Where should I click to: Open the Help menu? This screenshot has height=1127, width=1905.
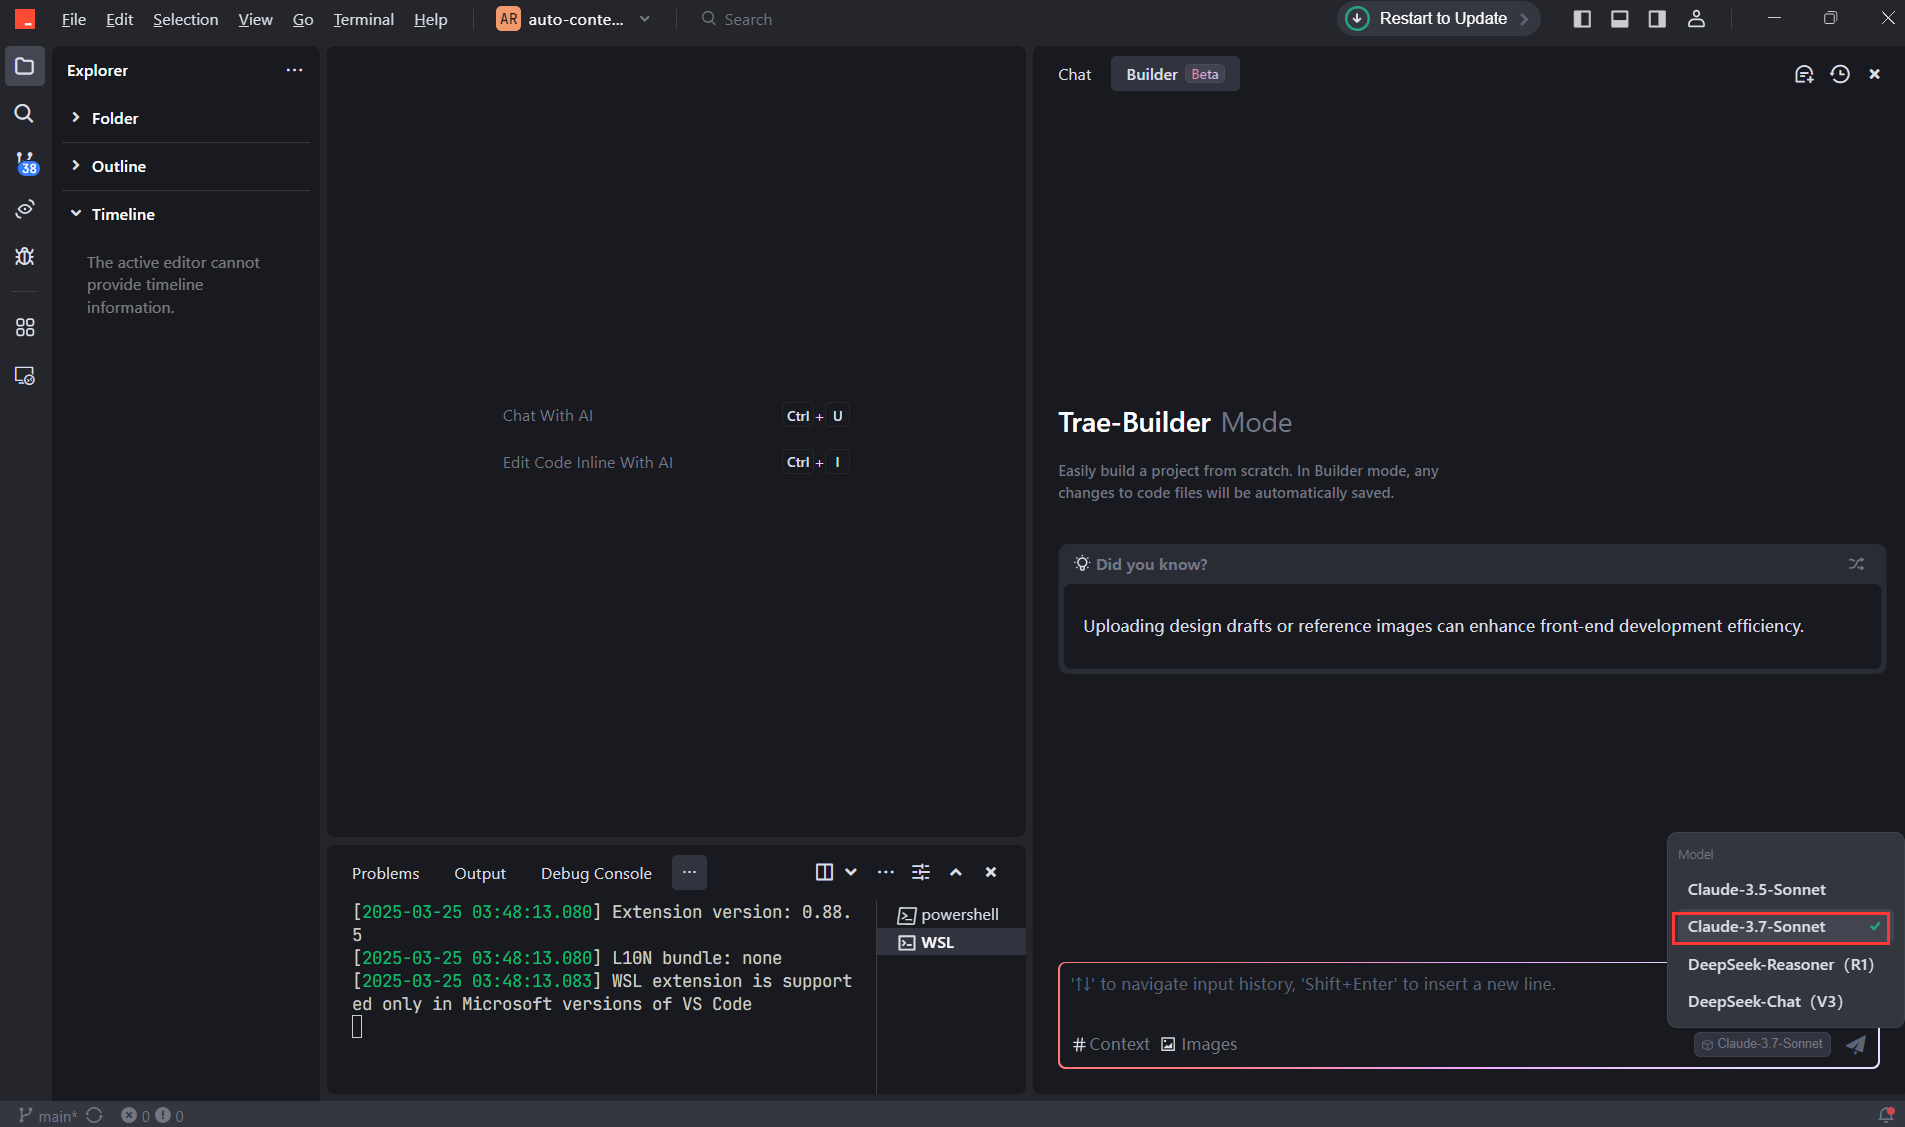tap(431, 19)
